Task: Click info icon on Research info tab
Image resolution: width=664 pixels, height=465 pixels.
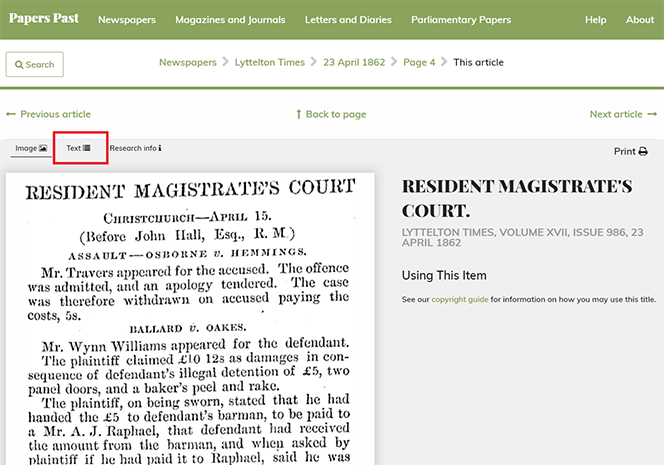Action: coord(160,148)
